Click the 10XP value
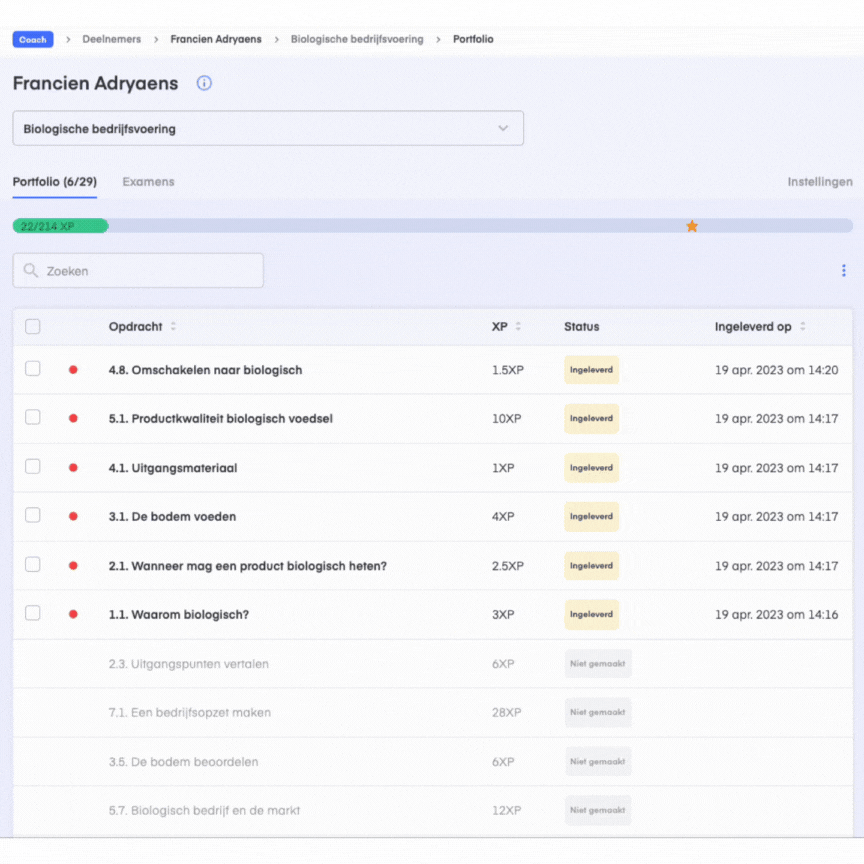The height and width of the screenshot is (864, 864). [x=506, y=418]
